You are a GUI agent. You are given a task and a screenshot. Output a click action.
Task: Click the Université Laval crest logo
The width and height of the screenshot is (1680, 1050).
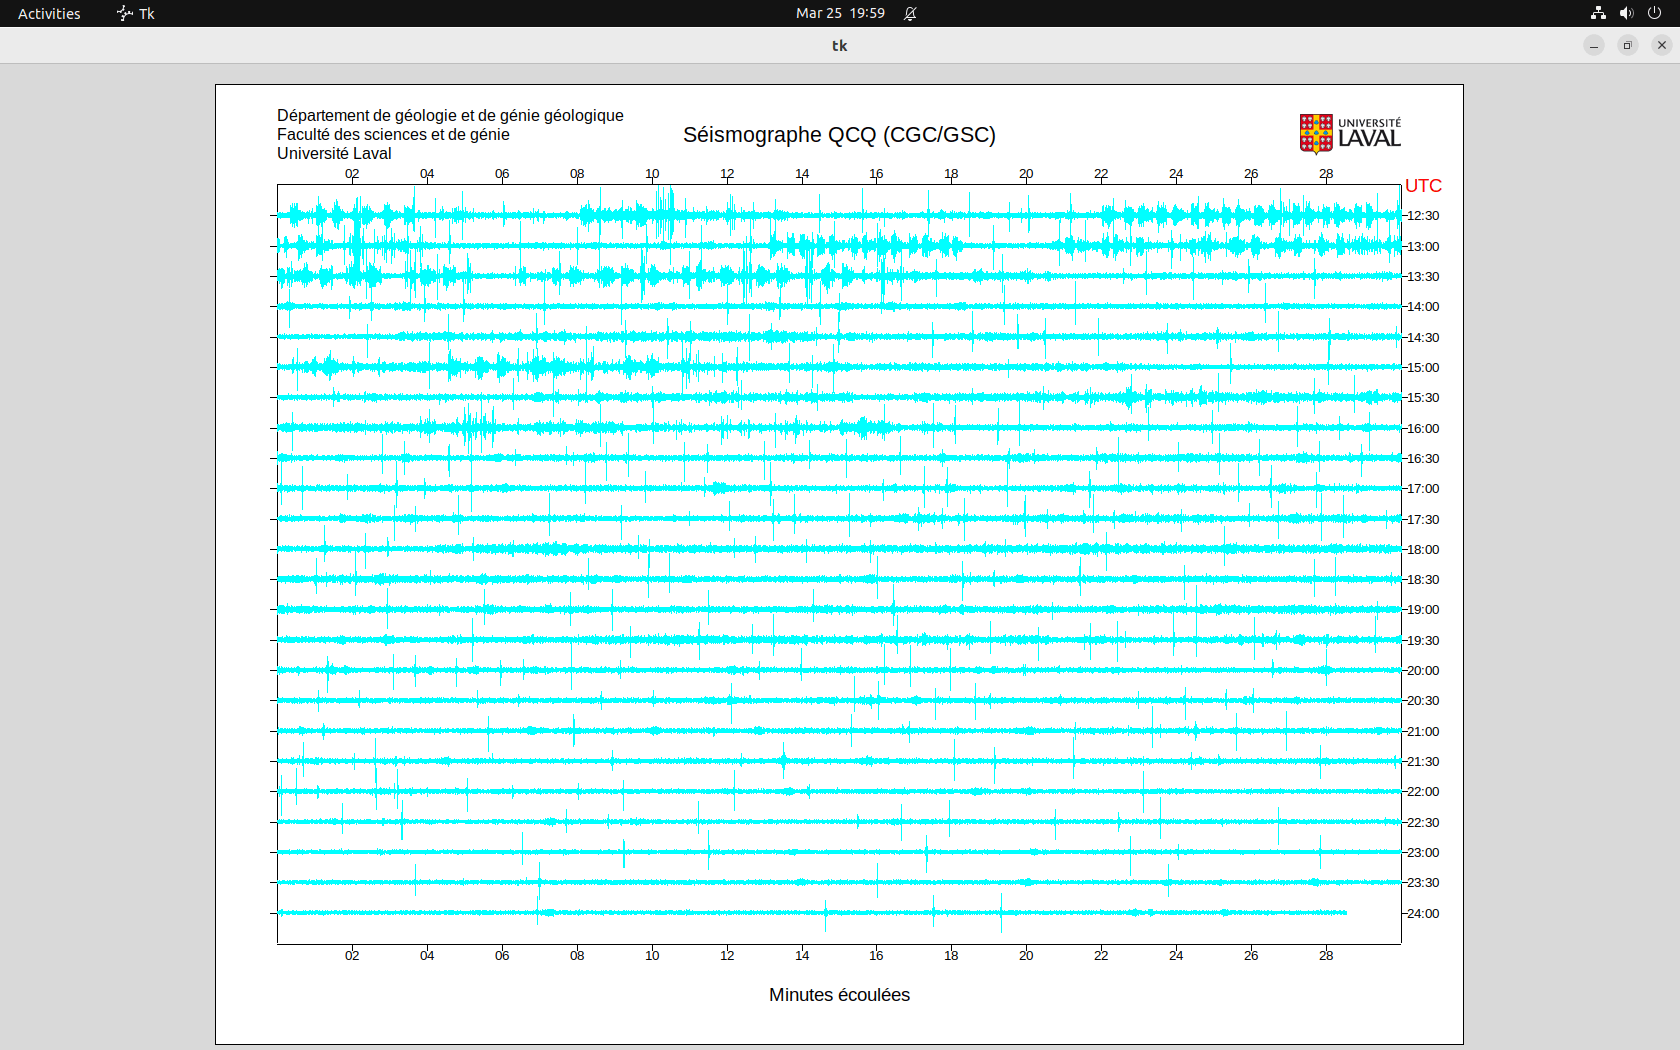(x=1316, y=133)
